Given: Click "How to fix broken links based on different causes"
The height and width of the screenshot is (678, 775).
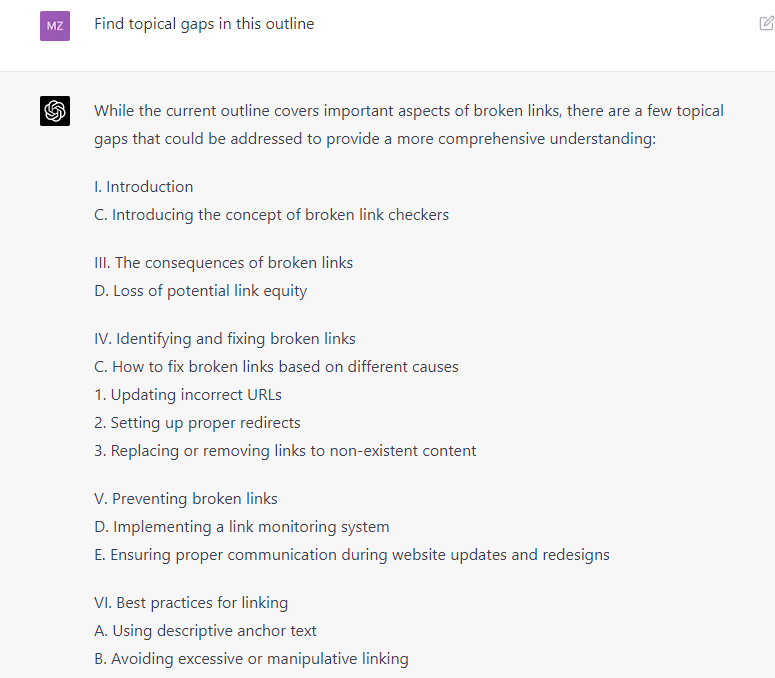Looking at the screenshot, I should 276,367.
